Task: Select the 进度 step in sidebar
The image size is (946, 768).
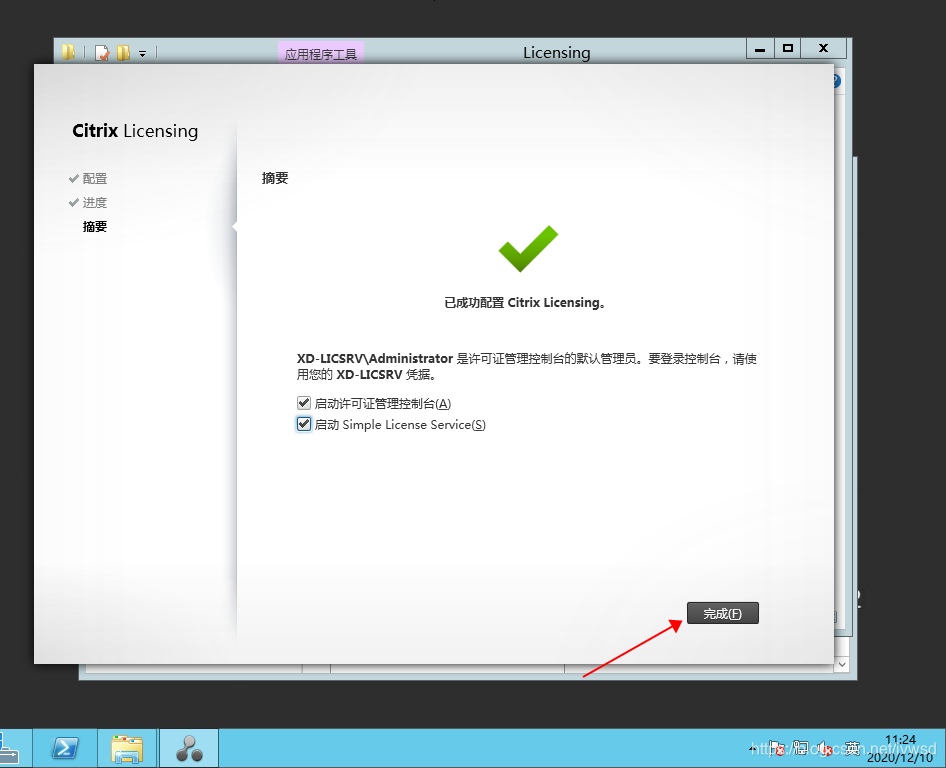Action: [x=94, y=202]
